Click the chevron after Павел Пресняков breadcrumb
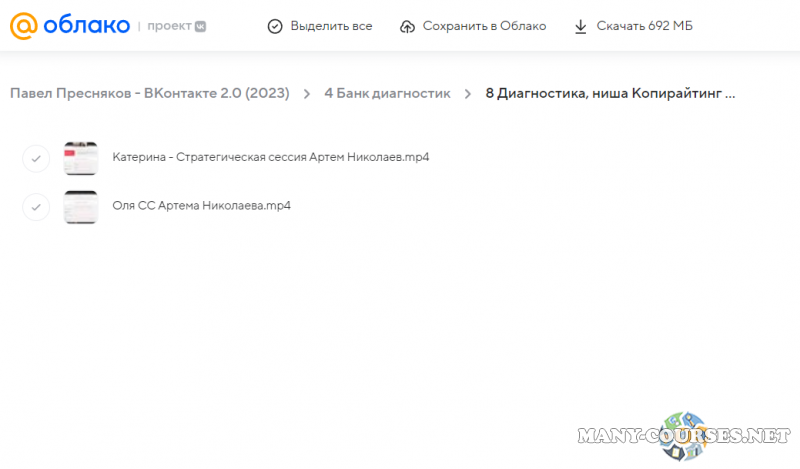The image size is (800, 469). (x=307, y=94)
